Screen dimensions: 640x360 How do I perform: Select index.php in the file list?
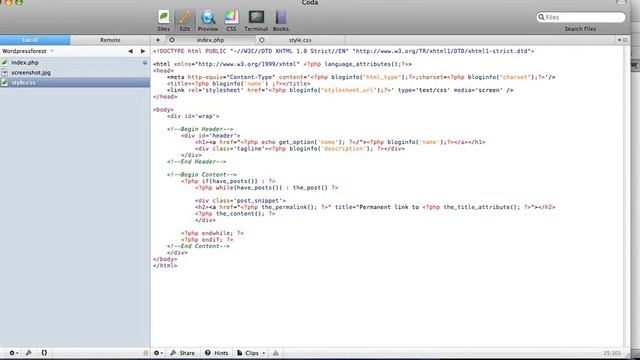[x=75, y=62]
